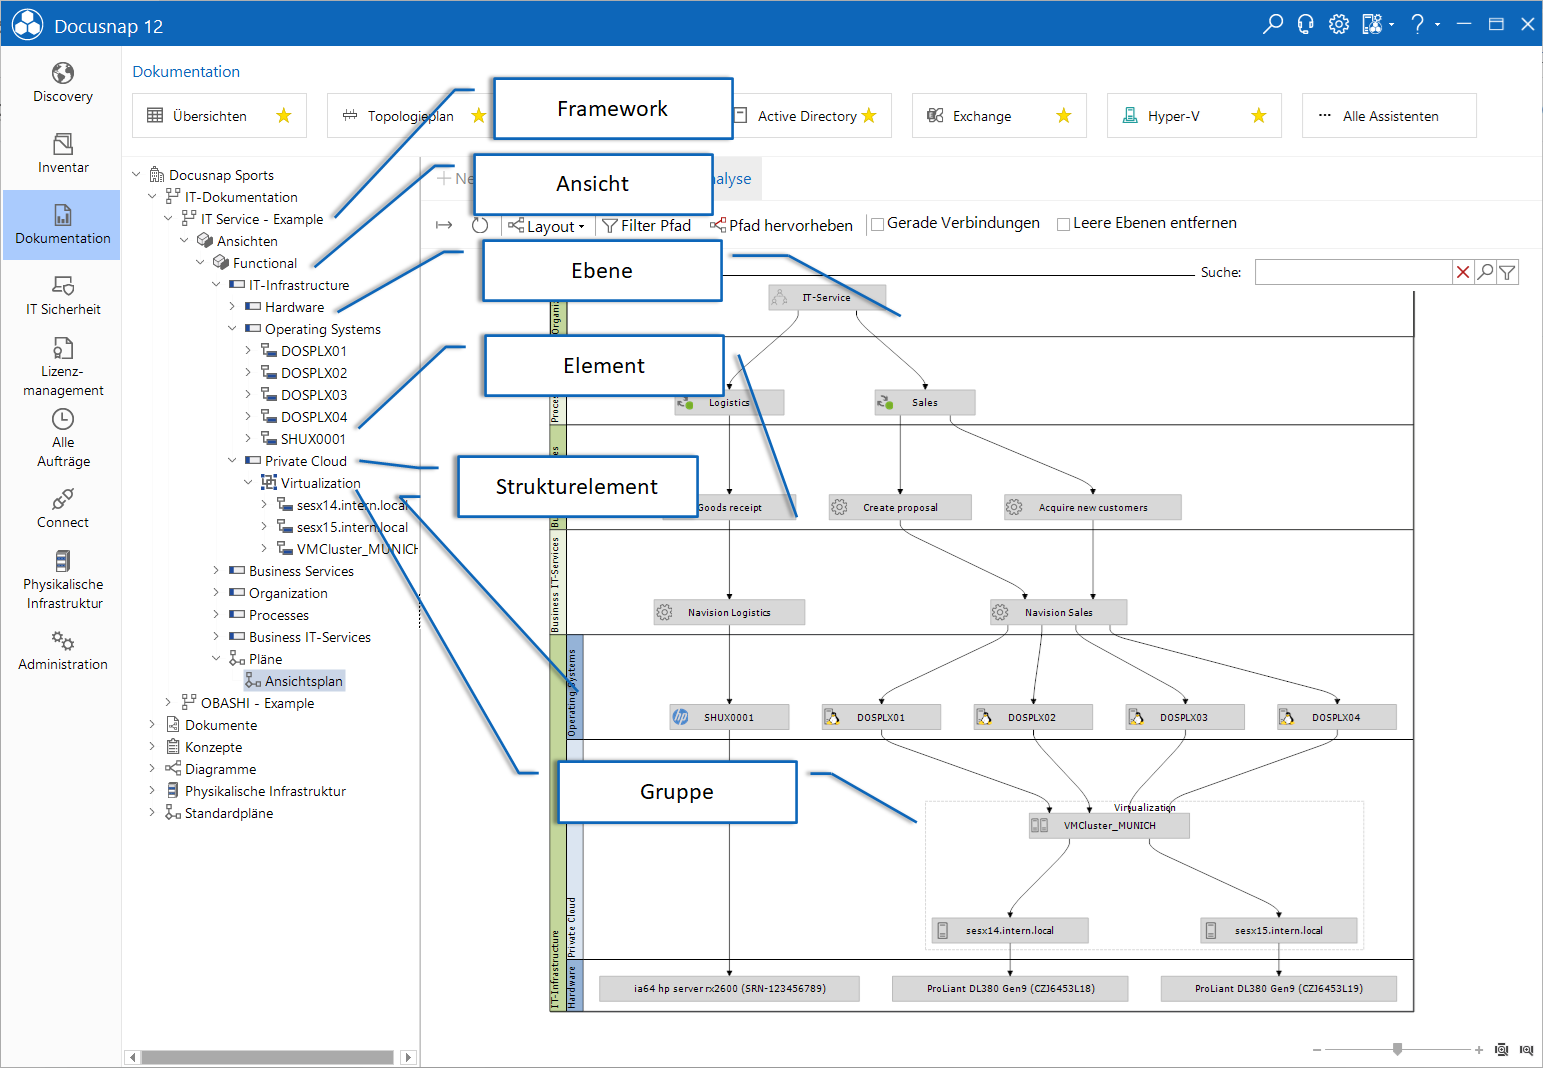This screenshot has height=1068, width=1543.
Task: Open the Discovery section in the sidebar
Action: pyautogui.click(x=62, y=83)
